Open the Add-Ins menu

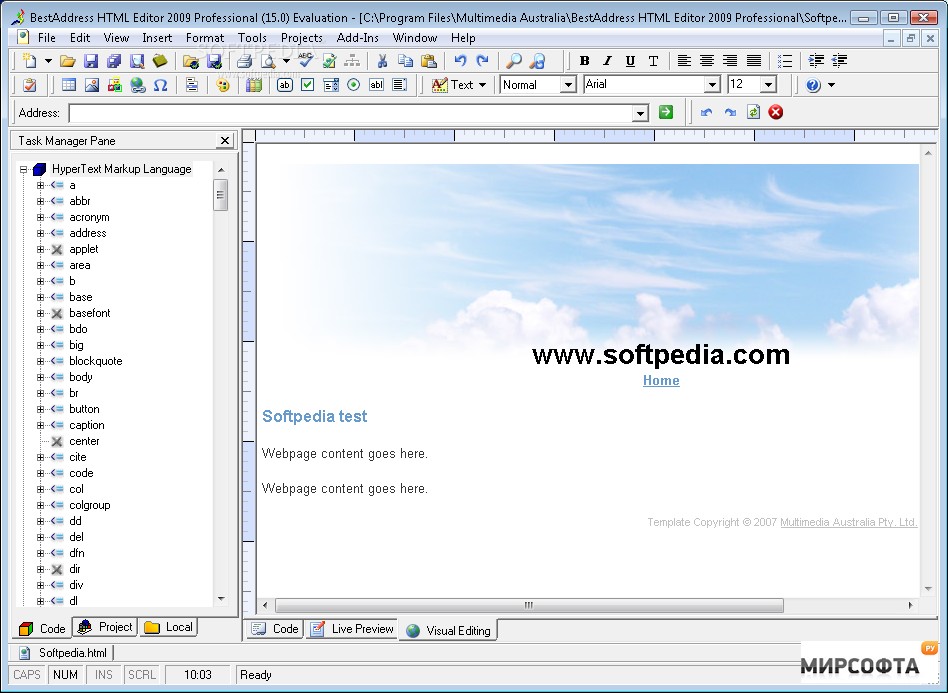[x=357, y=38]
